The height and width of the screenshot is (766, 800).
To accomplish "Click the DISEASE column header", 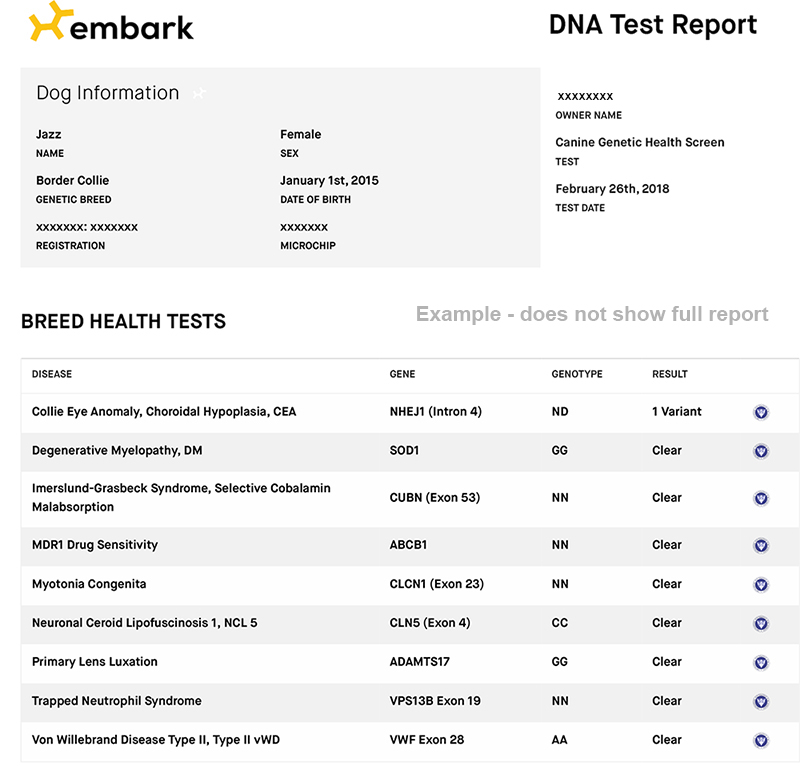I will tap(52, 374).
